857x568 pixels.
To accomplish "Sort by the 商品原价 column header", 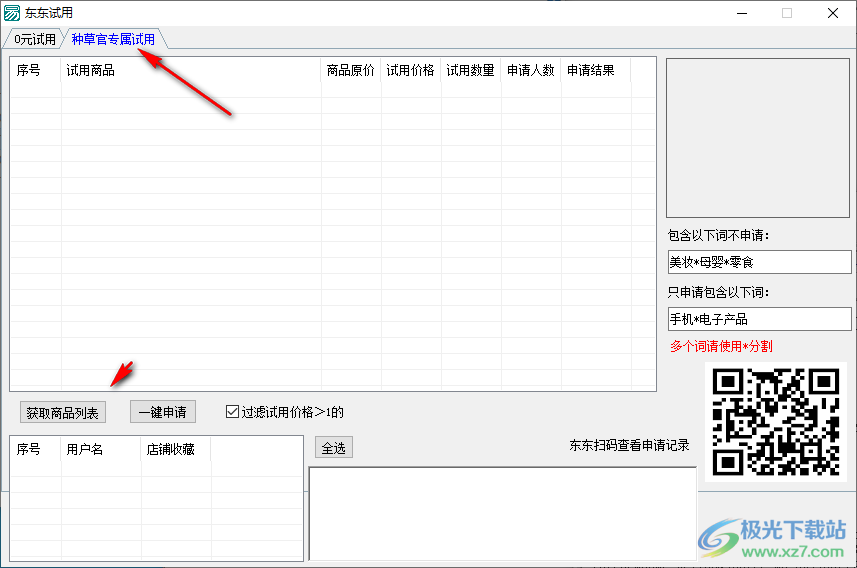I will [351, 71].
